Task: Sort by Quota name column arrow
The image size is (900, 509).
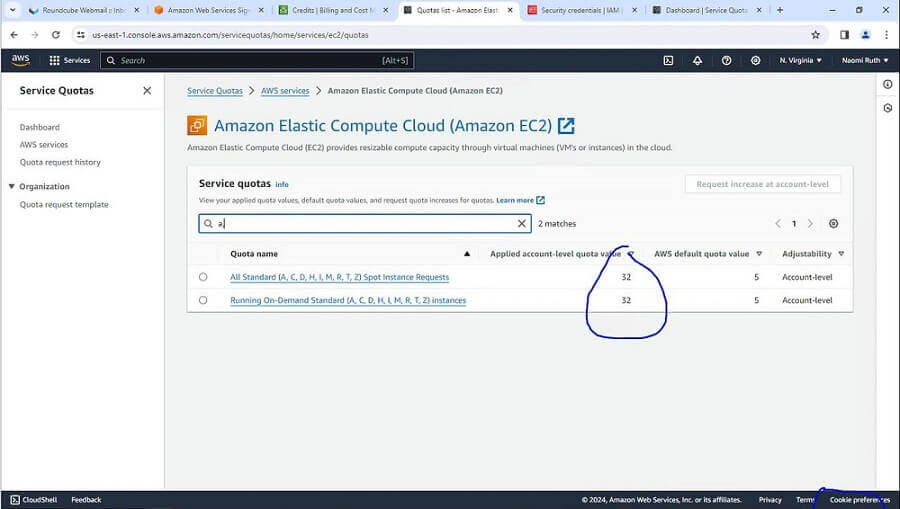Action: point(467,254)
